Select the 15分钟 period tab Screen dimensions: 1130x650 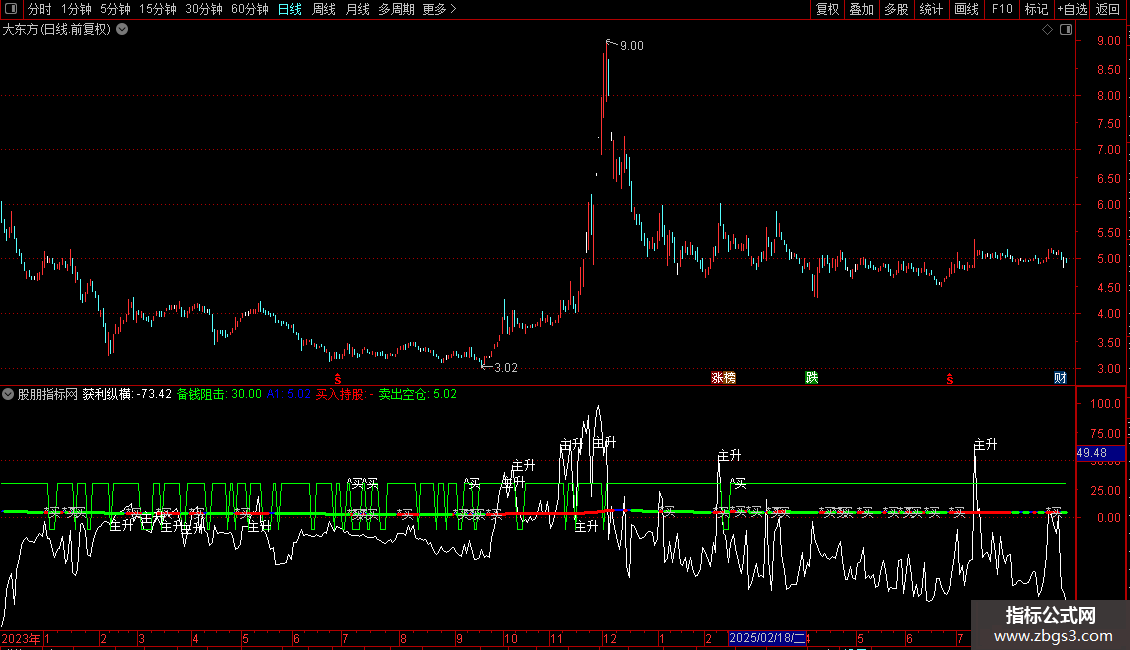coord(157,9)
